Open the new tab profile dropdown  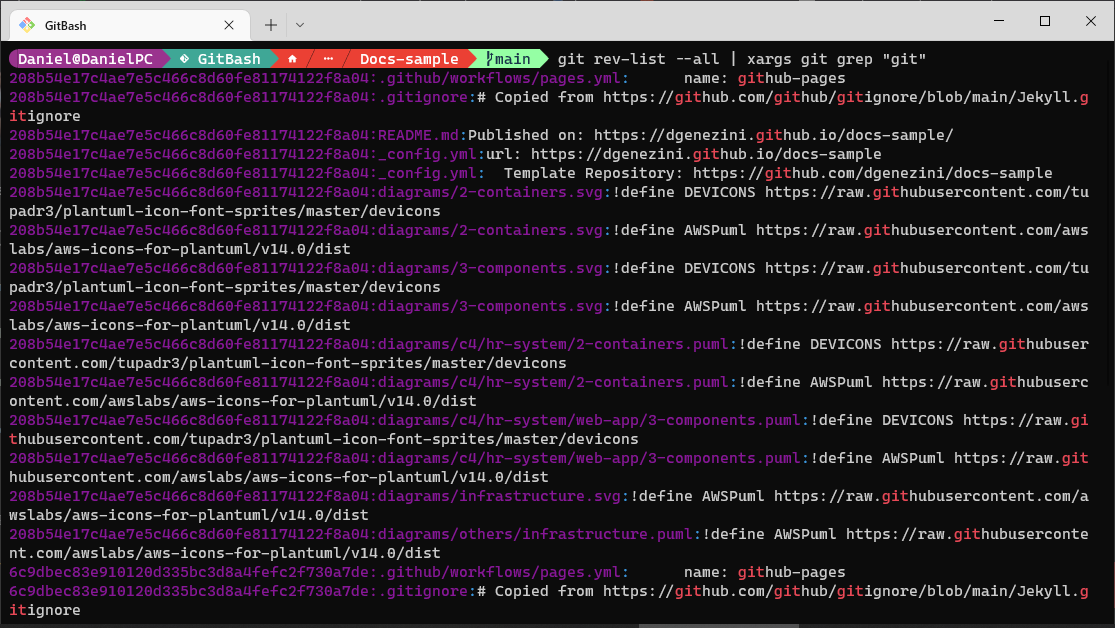coord(300,25)
